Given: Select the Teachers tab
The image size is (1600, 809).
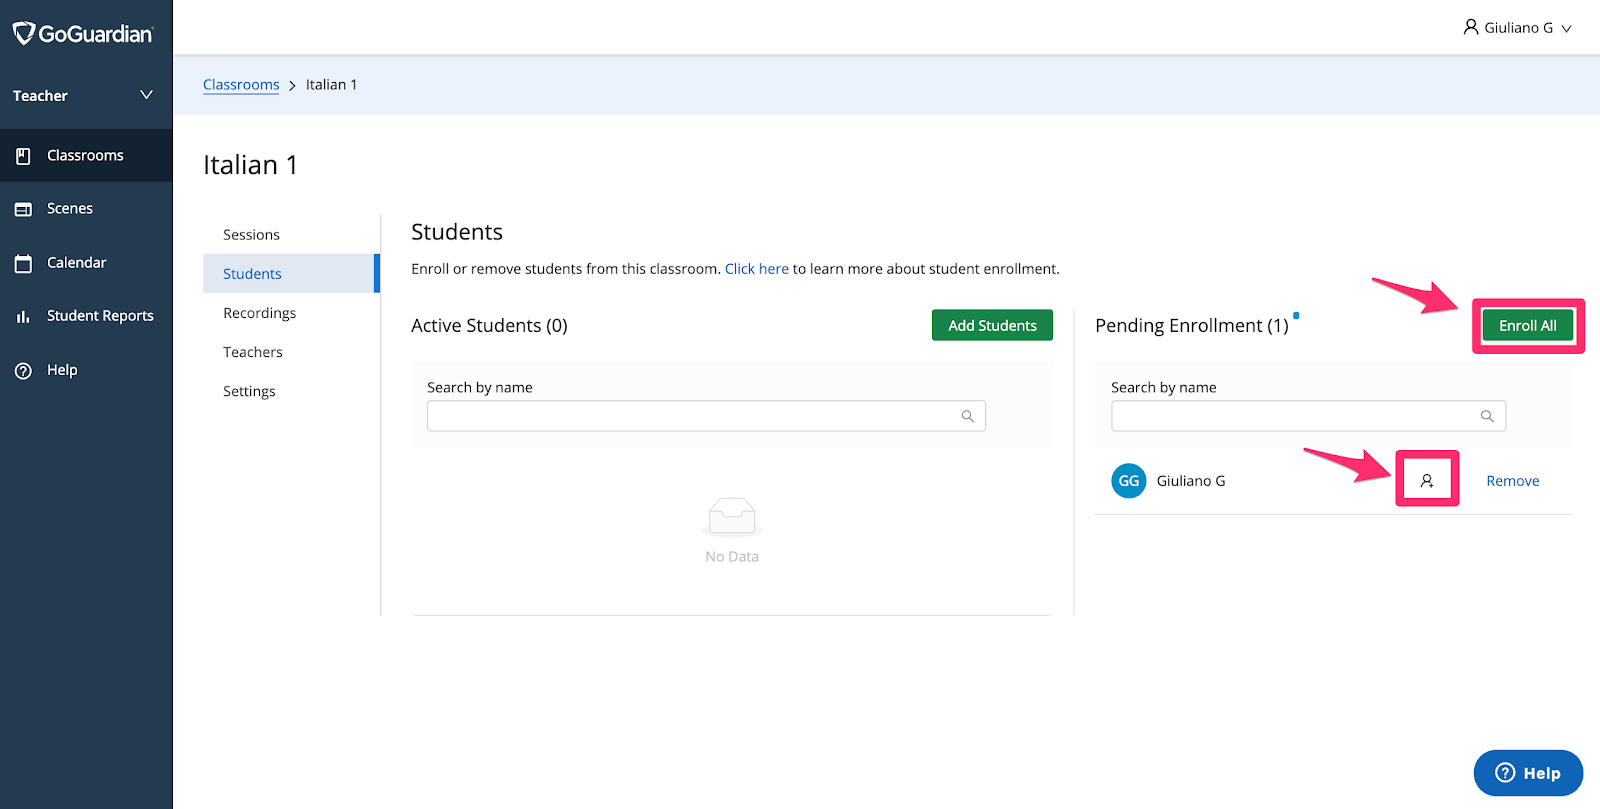Looking at the screenshot, I should click(x=252, y=352).
